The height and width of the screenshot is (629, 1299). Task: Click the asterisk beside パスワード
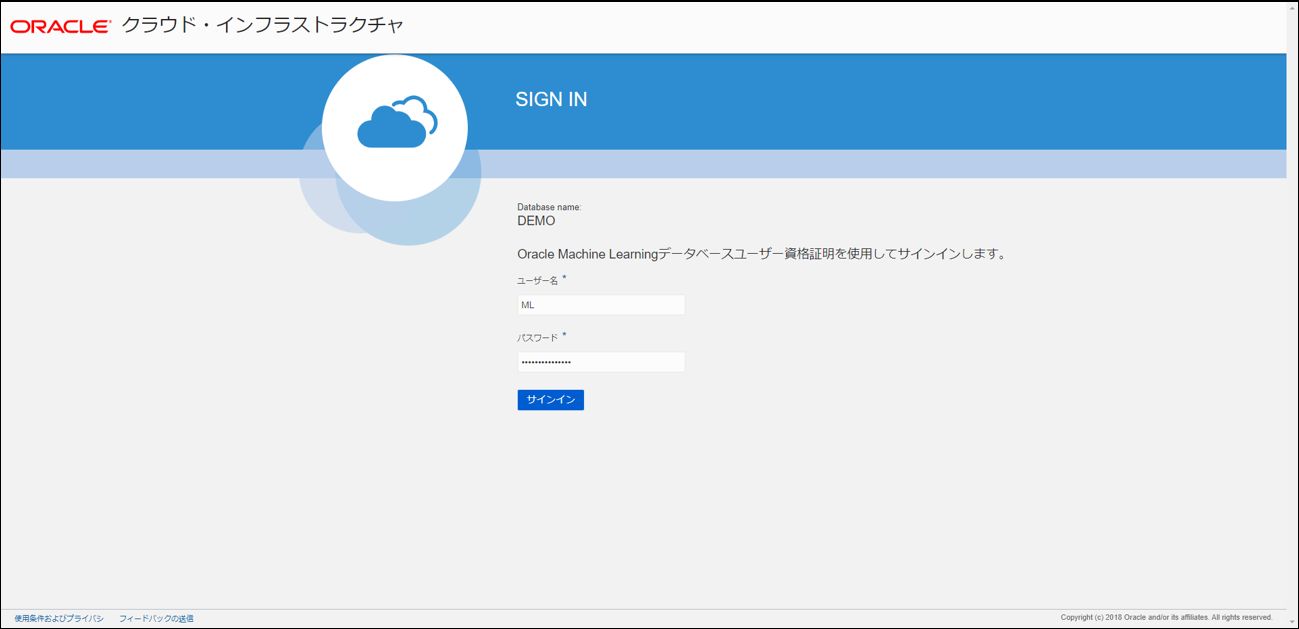click(x=564, y=335)
